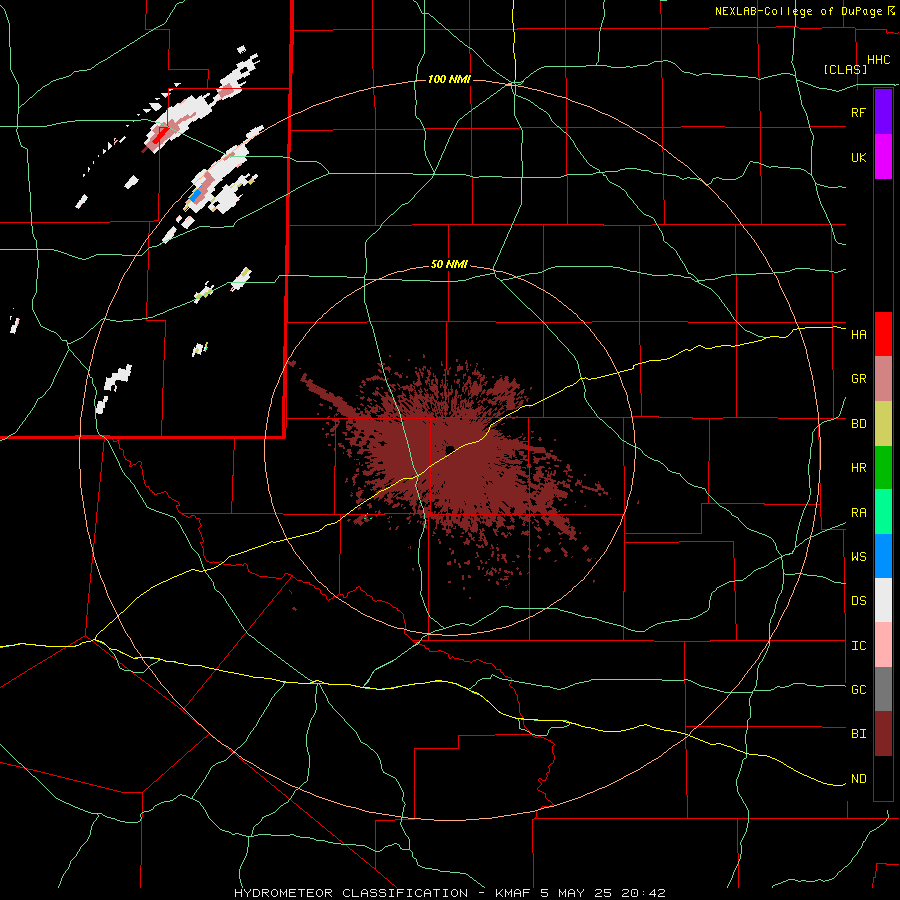Click the BD legend label
The height and width of the screenshot is (900, 900).
(x=858, y=424)
